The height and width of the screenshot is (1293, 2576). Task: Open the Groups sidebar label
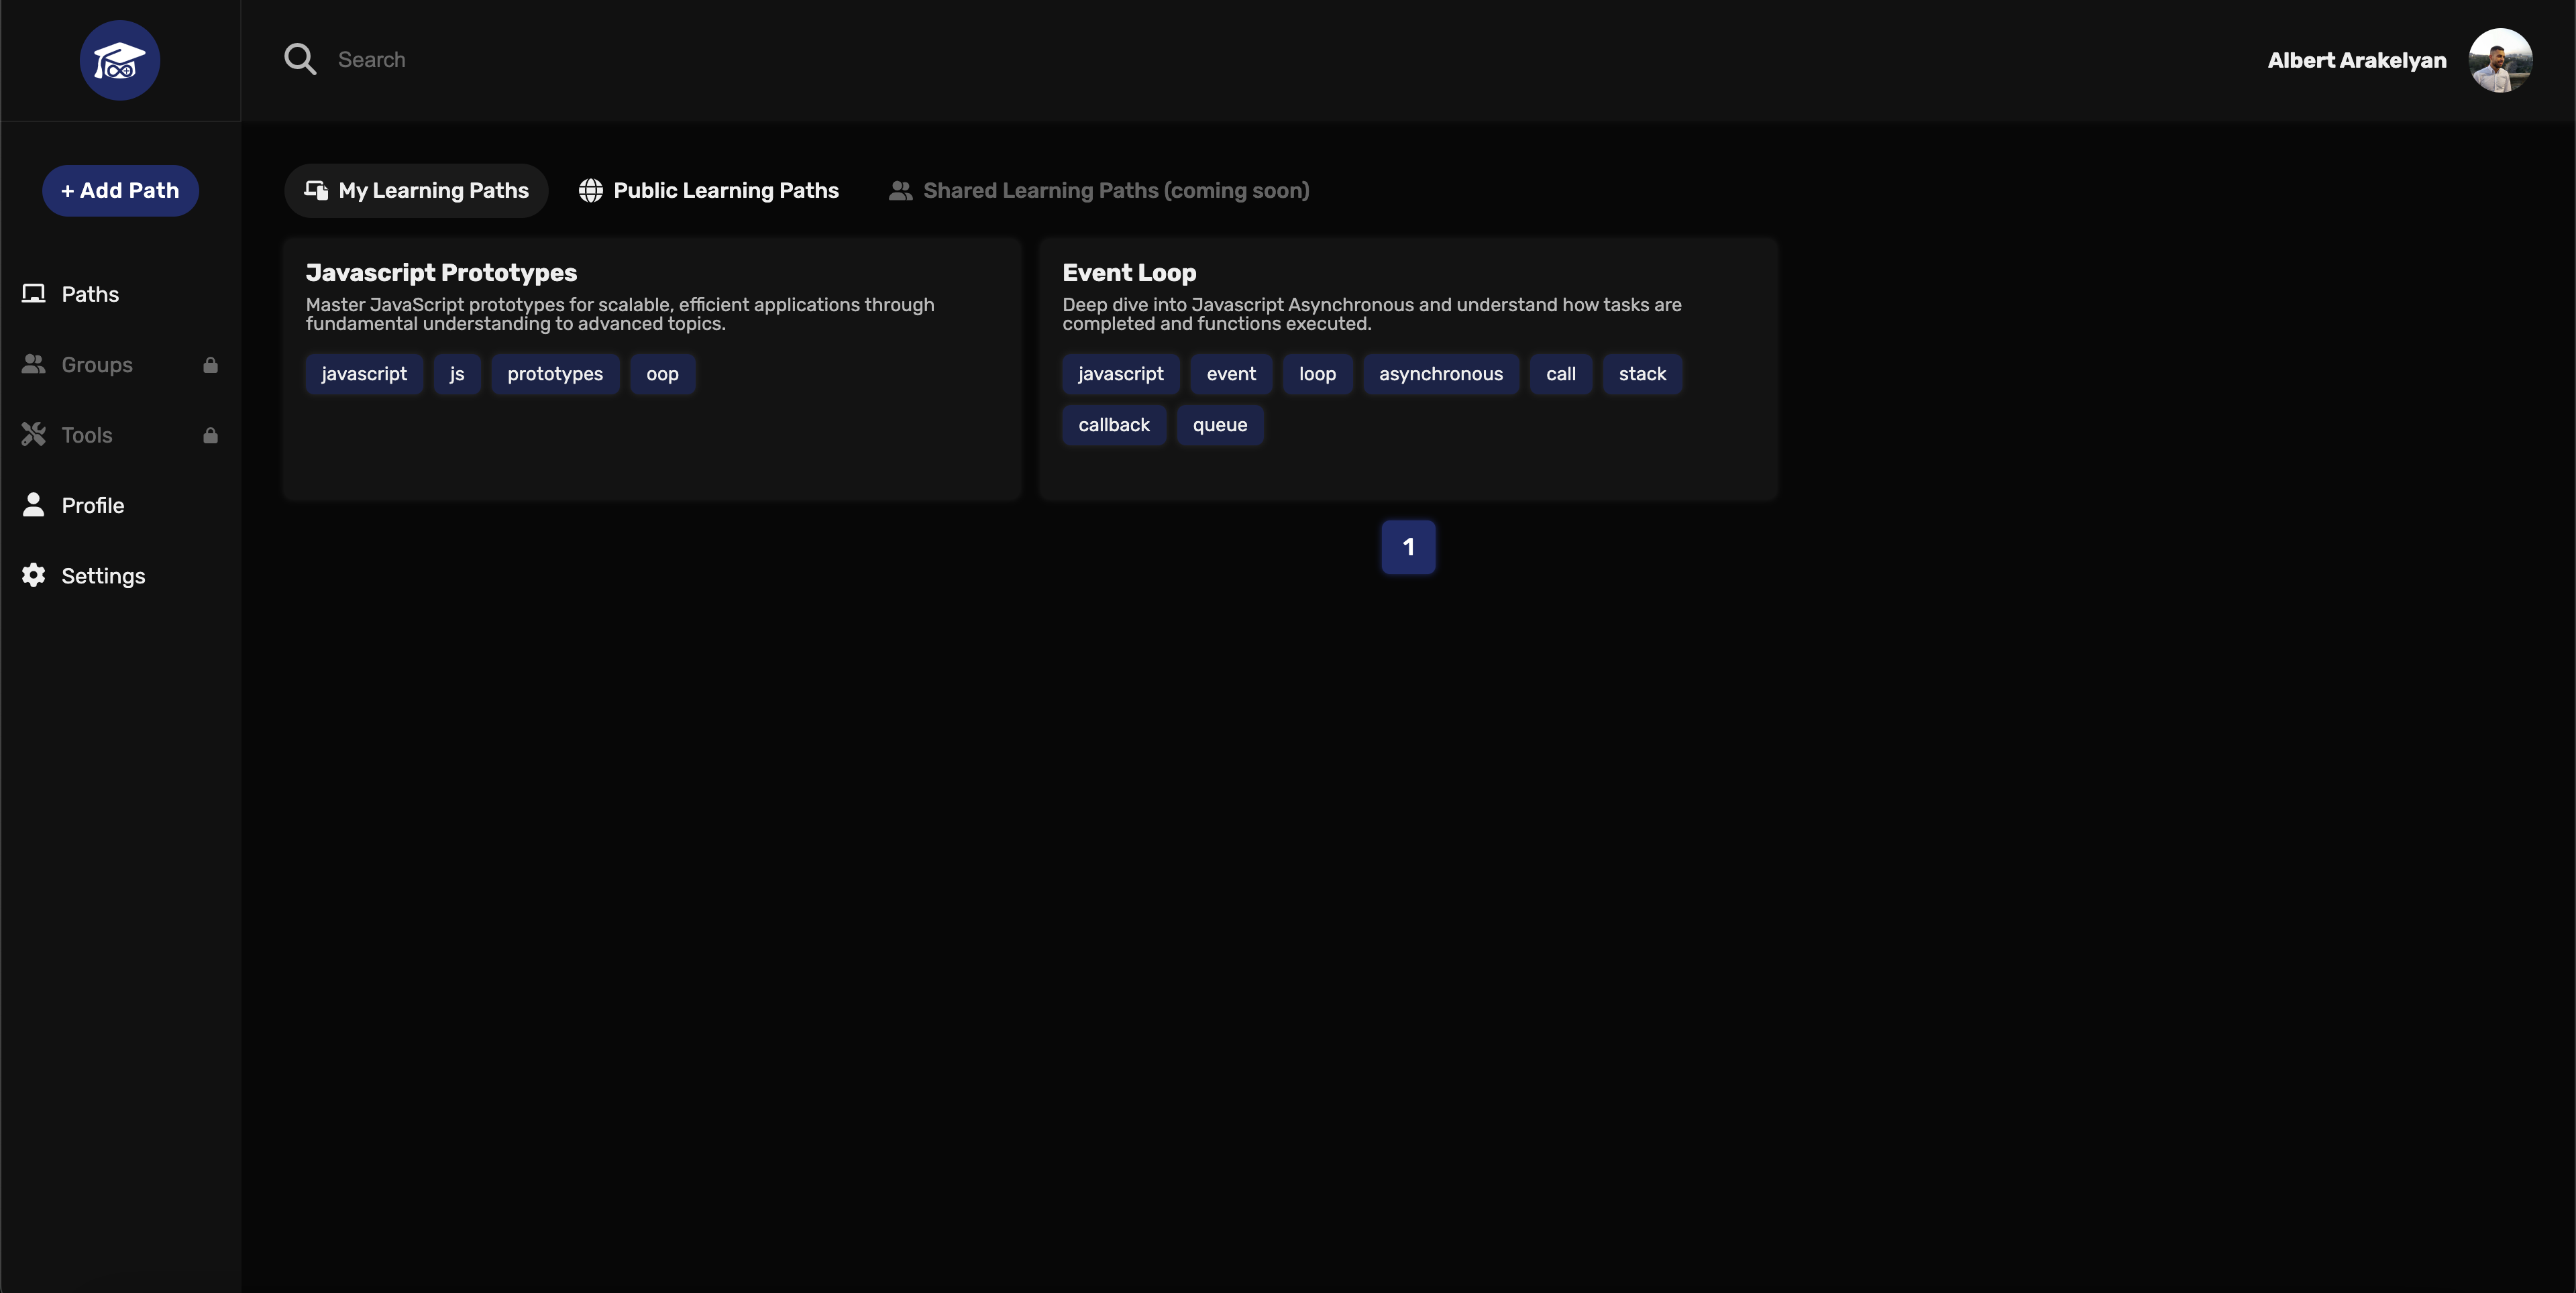[x=97, y=365]
